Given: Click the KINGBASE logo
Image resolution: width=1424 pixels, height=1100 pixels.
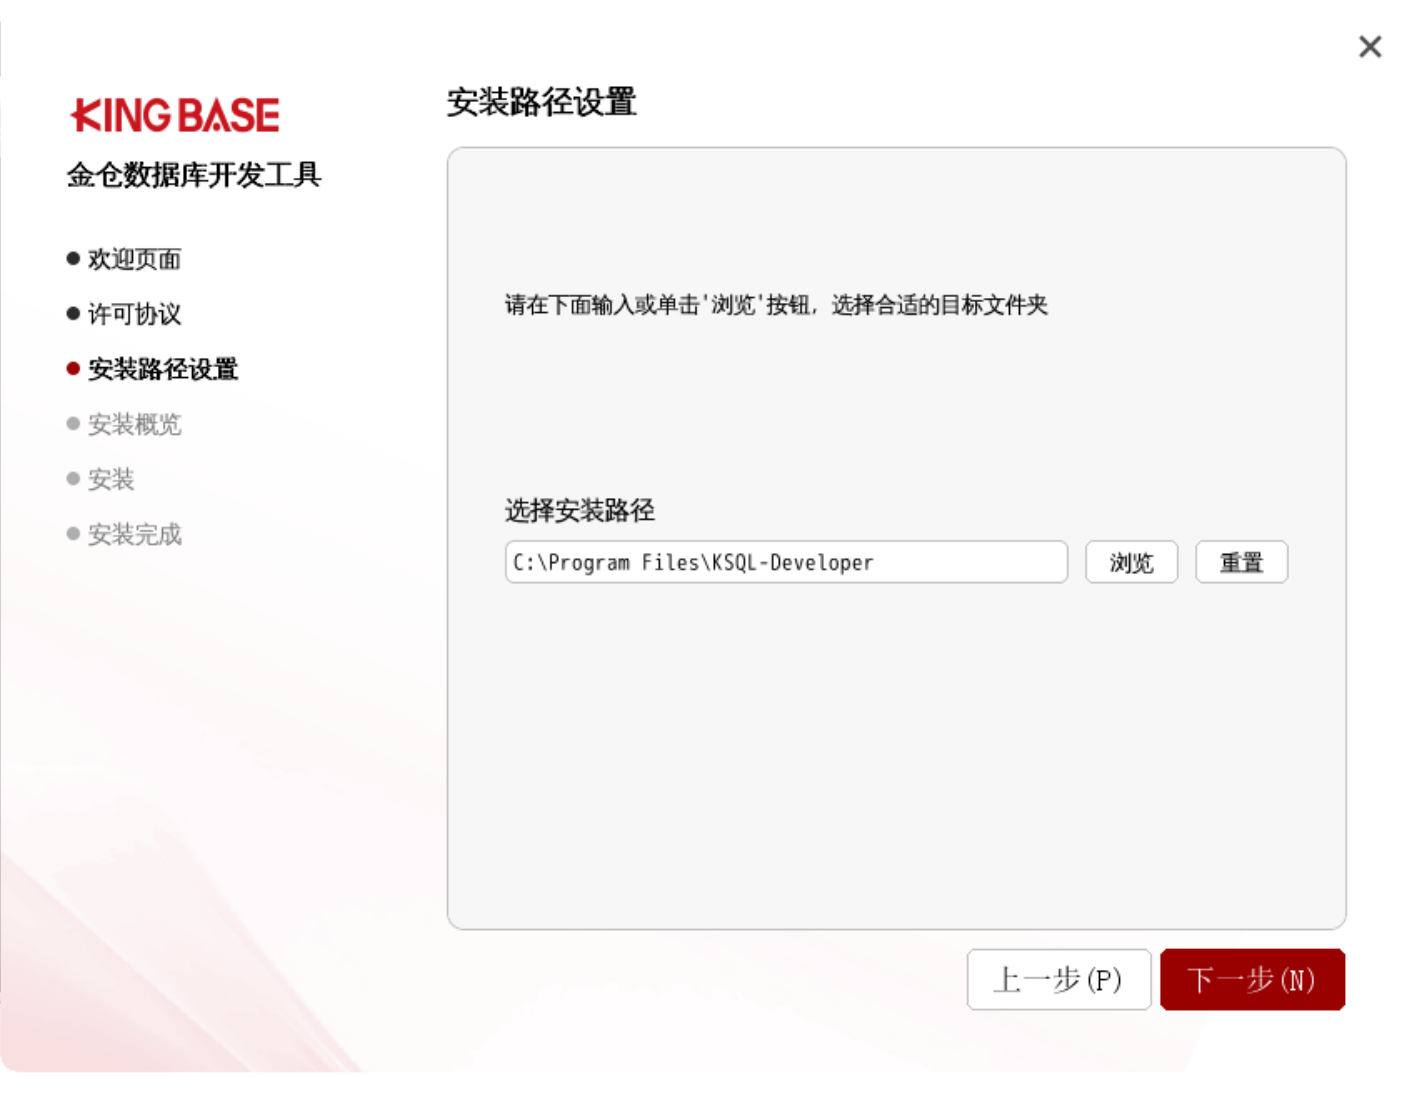Looking at the screenshot, I should 175,116.
